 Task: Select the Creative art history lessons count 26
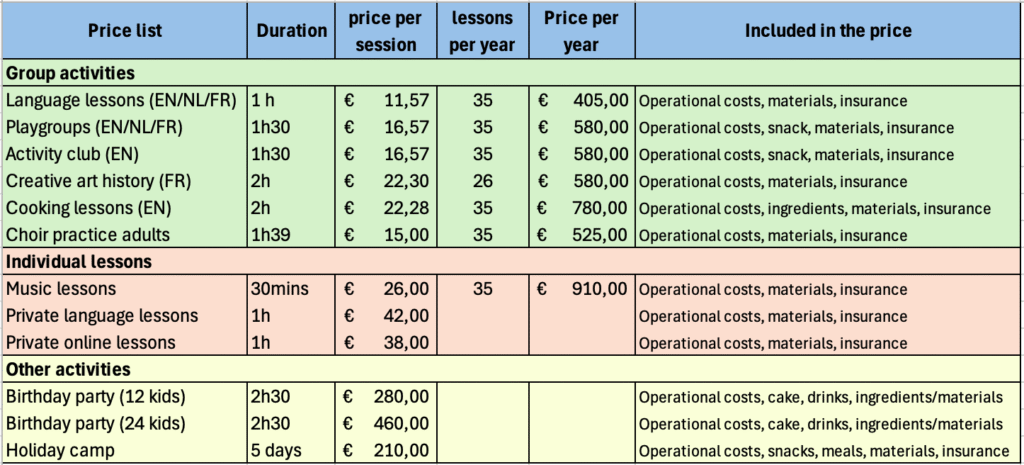click(x=483, y=181)
